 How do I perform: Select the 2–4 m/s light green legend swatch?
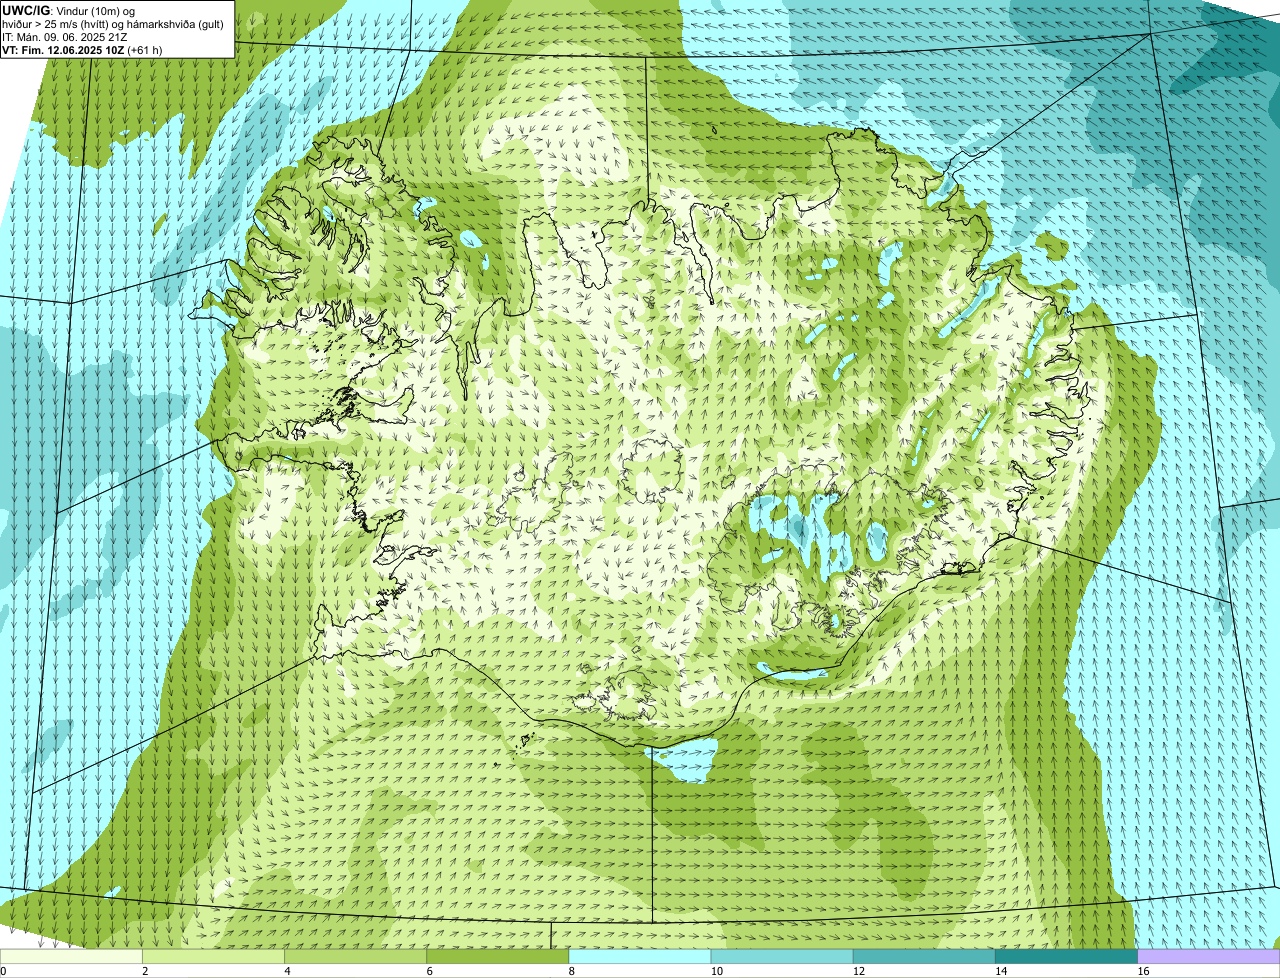click(213, 956)
